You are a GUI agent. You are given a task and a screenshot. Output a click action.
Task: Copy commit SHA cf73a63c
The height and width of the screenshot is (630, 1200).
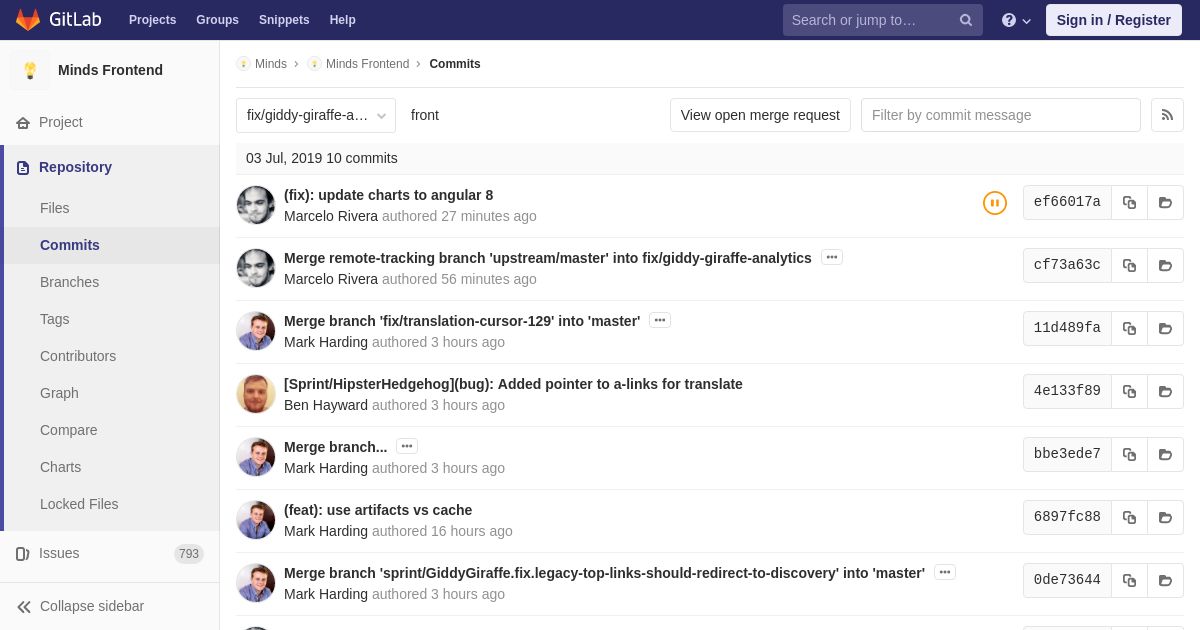pyautogui.click(x=1129, y=265)
